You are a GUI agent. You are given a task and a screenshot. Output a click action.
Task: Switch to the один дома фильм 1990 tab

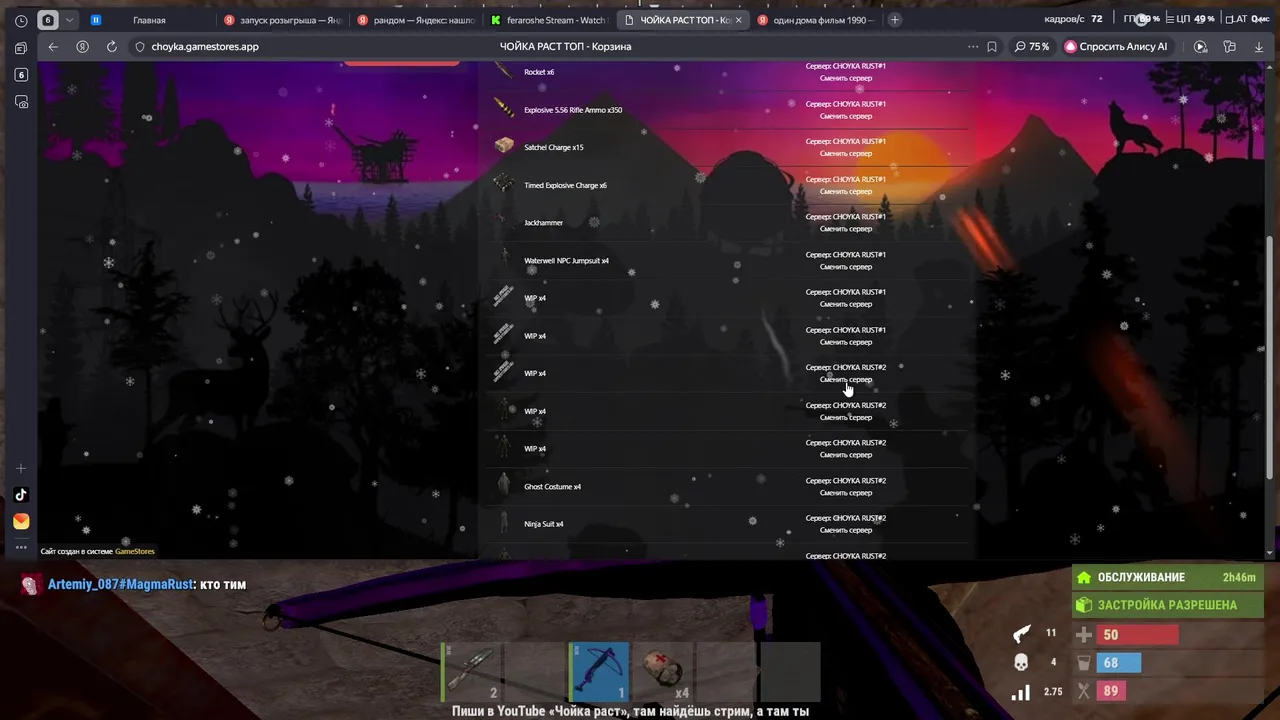click(x=816, y=20)
